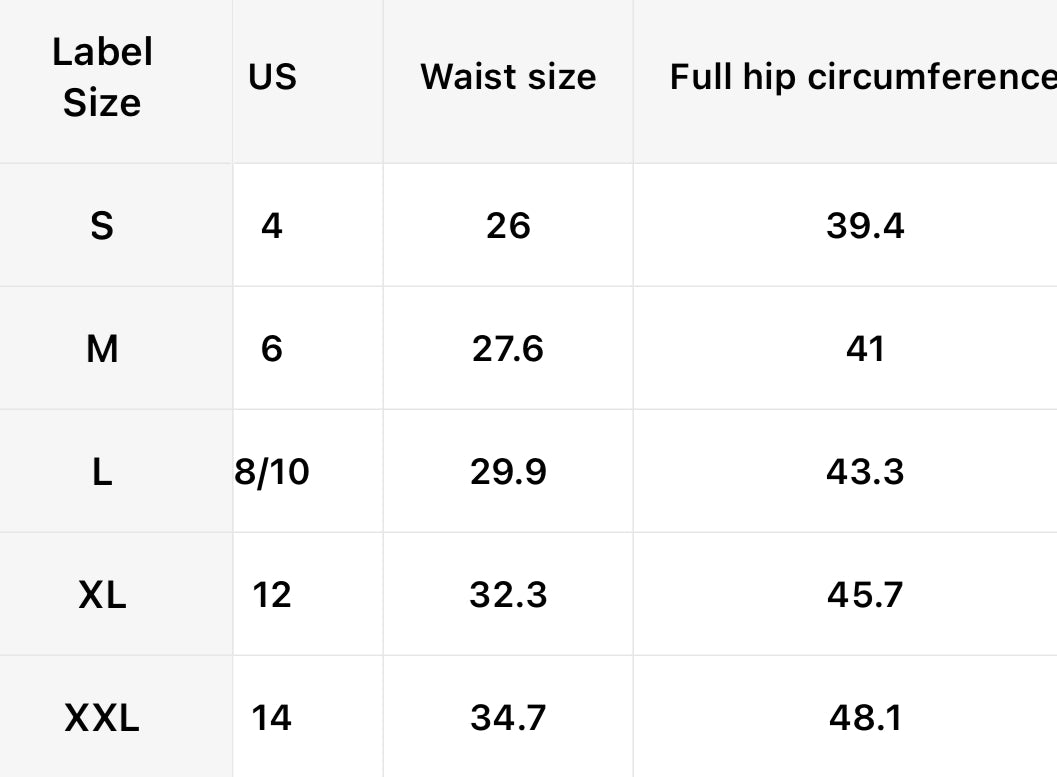Click the Waist size column header
The width and height of the screenshot is (1057, 777).
click(x=508, y=78)
